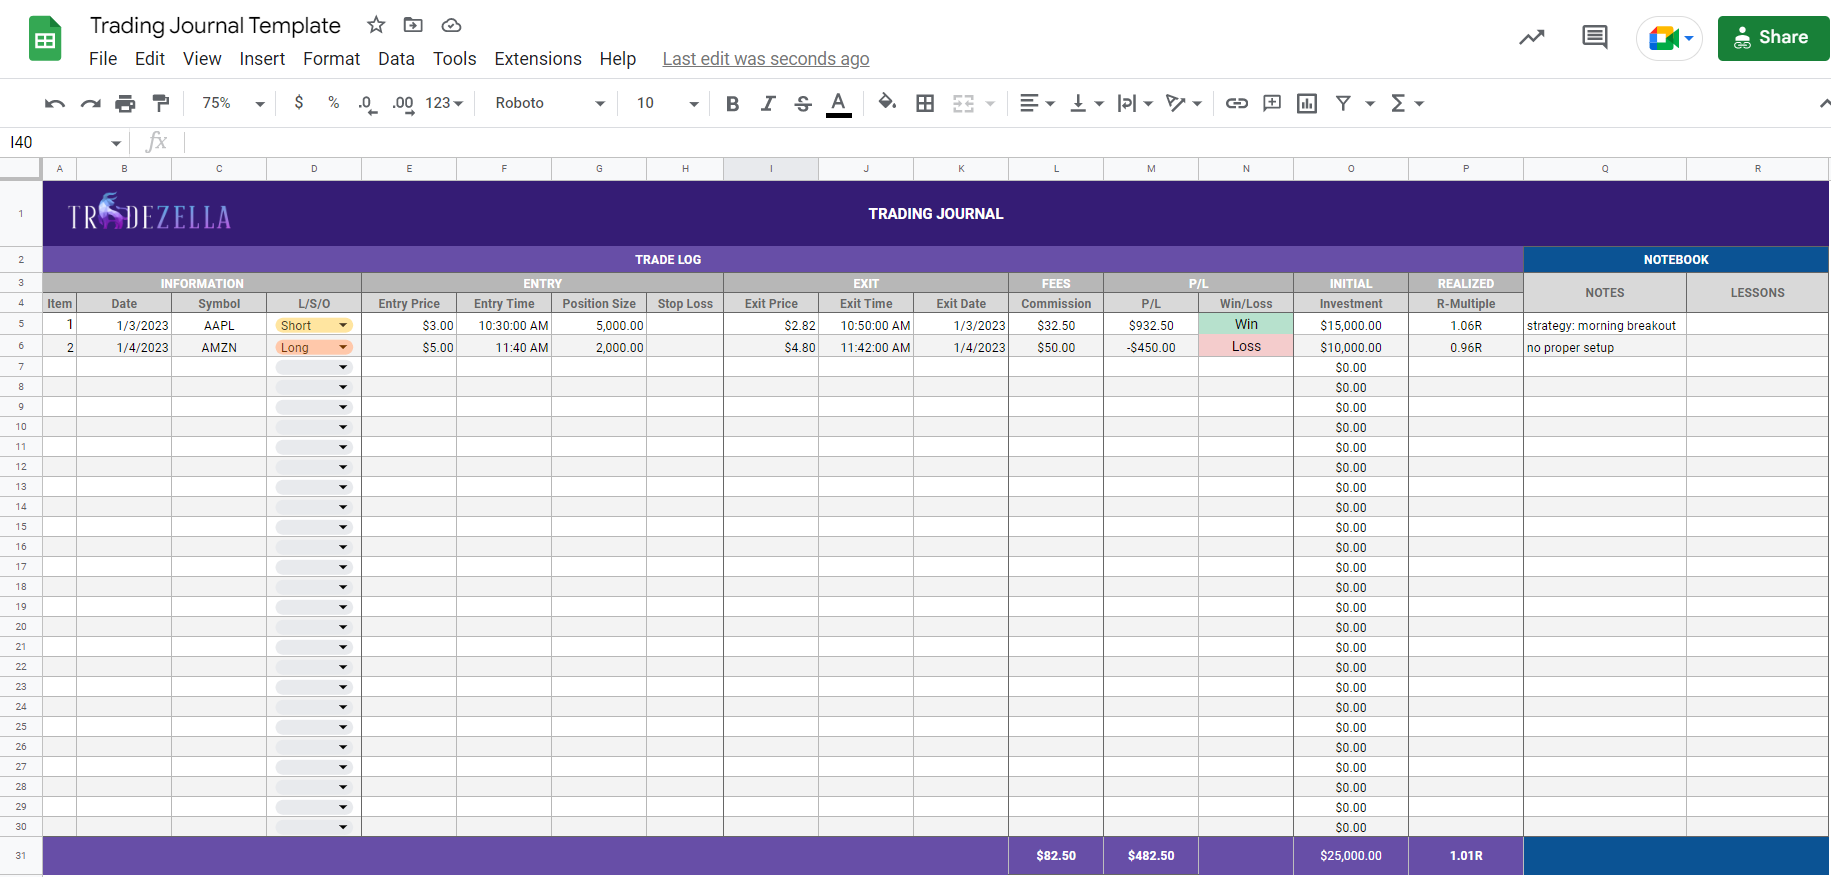Screen dimensions: 1831x877
Task: Open the fill color picker
Action: [887, 103]
